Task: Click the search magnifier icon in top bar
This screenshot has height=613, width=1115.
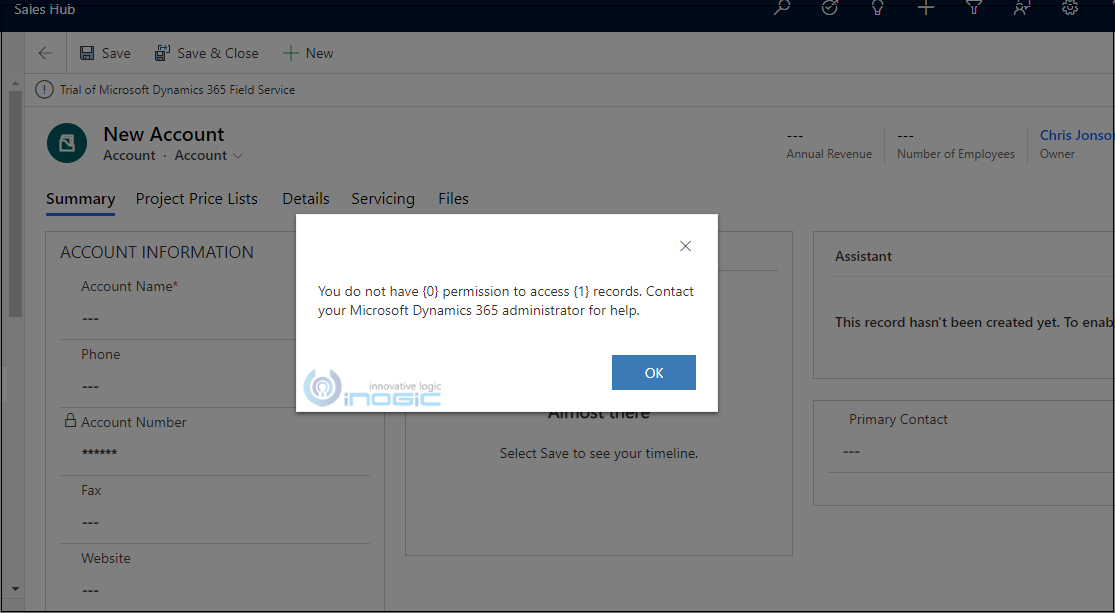Action: click(782, 8)
